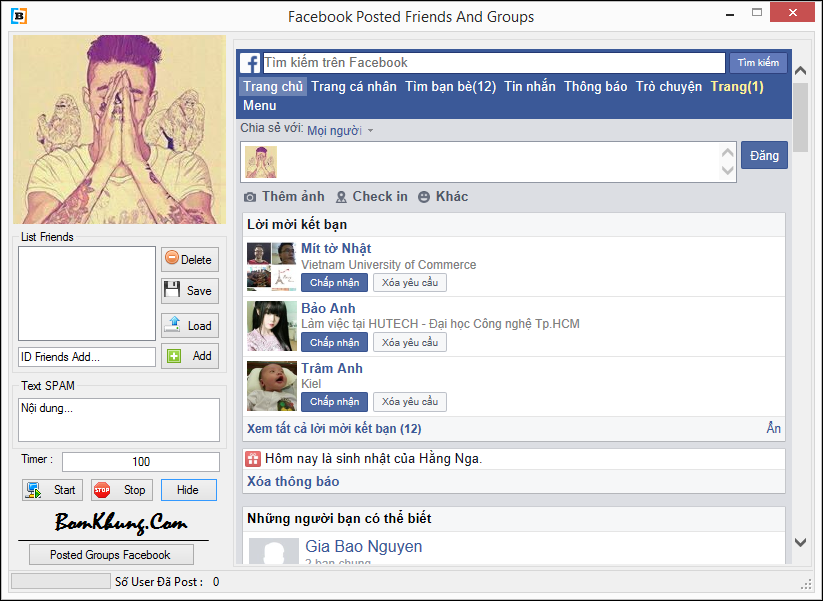Click the Nội dung spam text box
Screen dimensions: 823x601
(x=119, y=419)
